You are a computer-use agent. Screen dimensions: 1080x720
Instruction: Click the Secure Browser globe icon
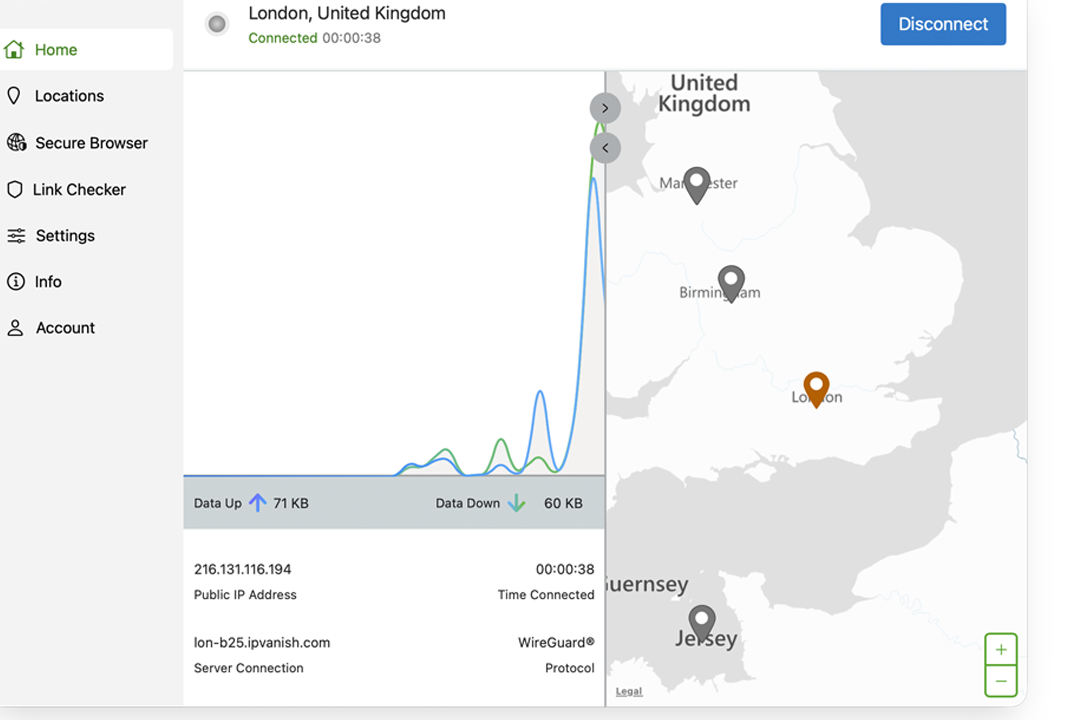pyautogui.click(x=16, y=143)
